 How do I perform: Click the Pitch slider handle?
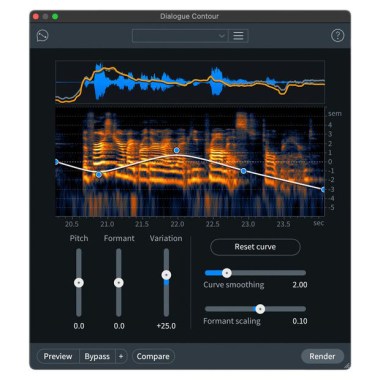(x=79, y=283)
